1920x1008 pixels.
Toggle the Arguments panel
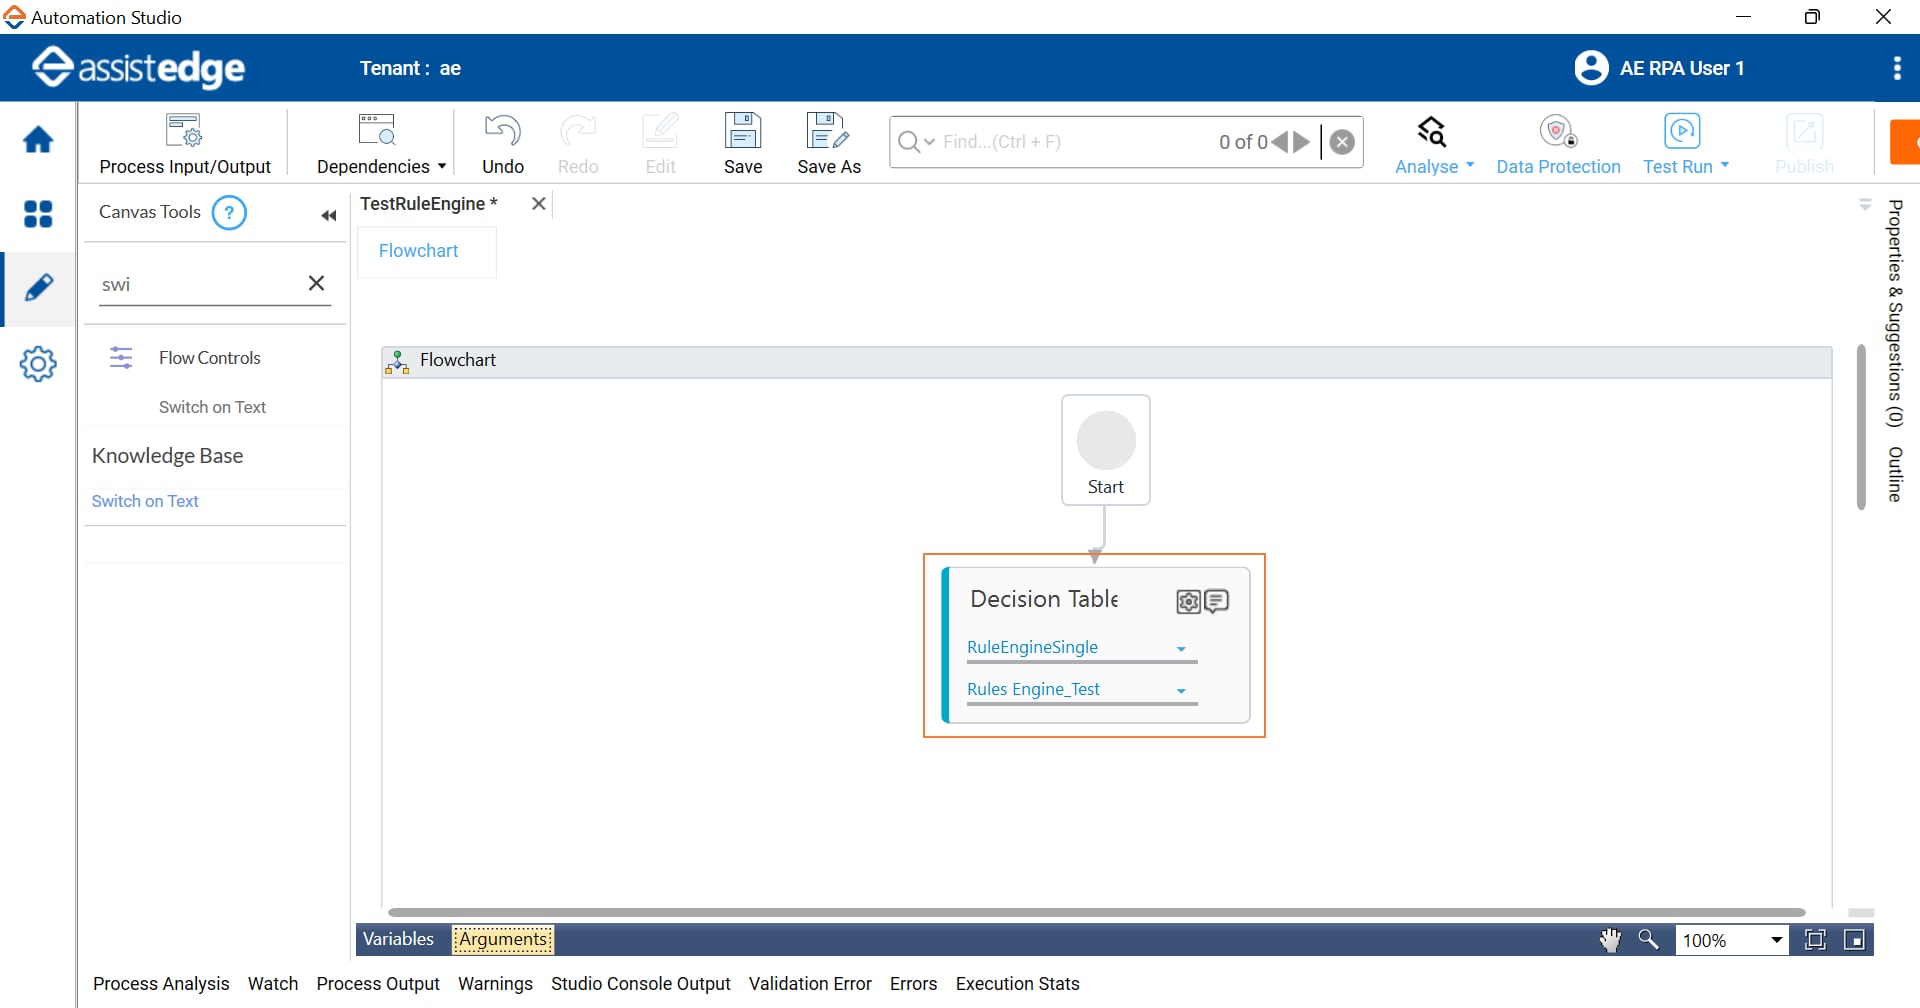503,939
